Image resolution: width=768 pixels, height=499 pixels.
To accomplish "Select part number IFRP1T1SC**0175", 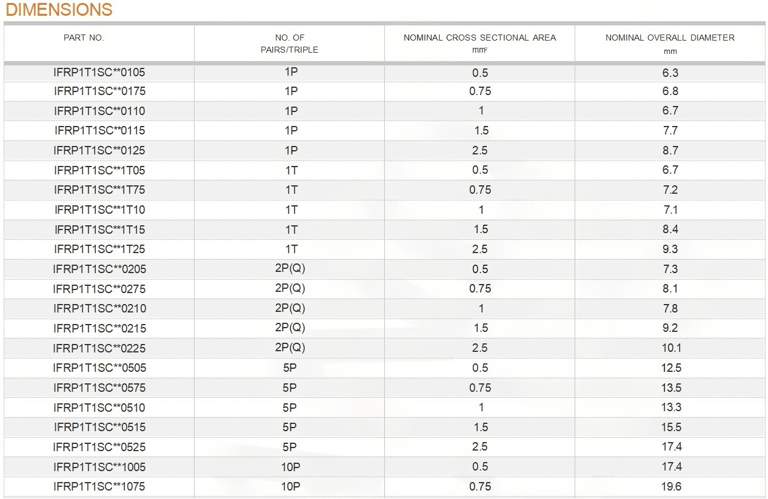I will tap(99, 91).
